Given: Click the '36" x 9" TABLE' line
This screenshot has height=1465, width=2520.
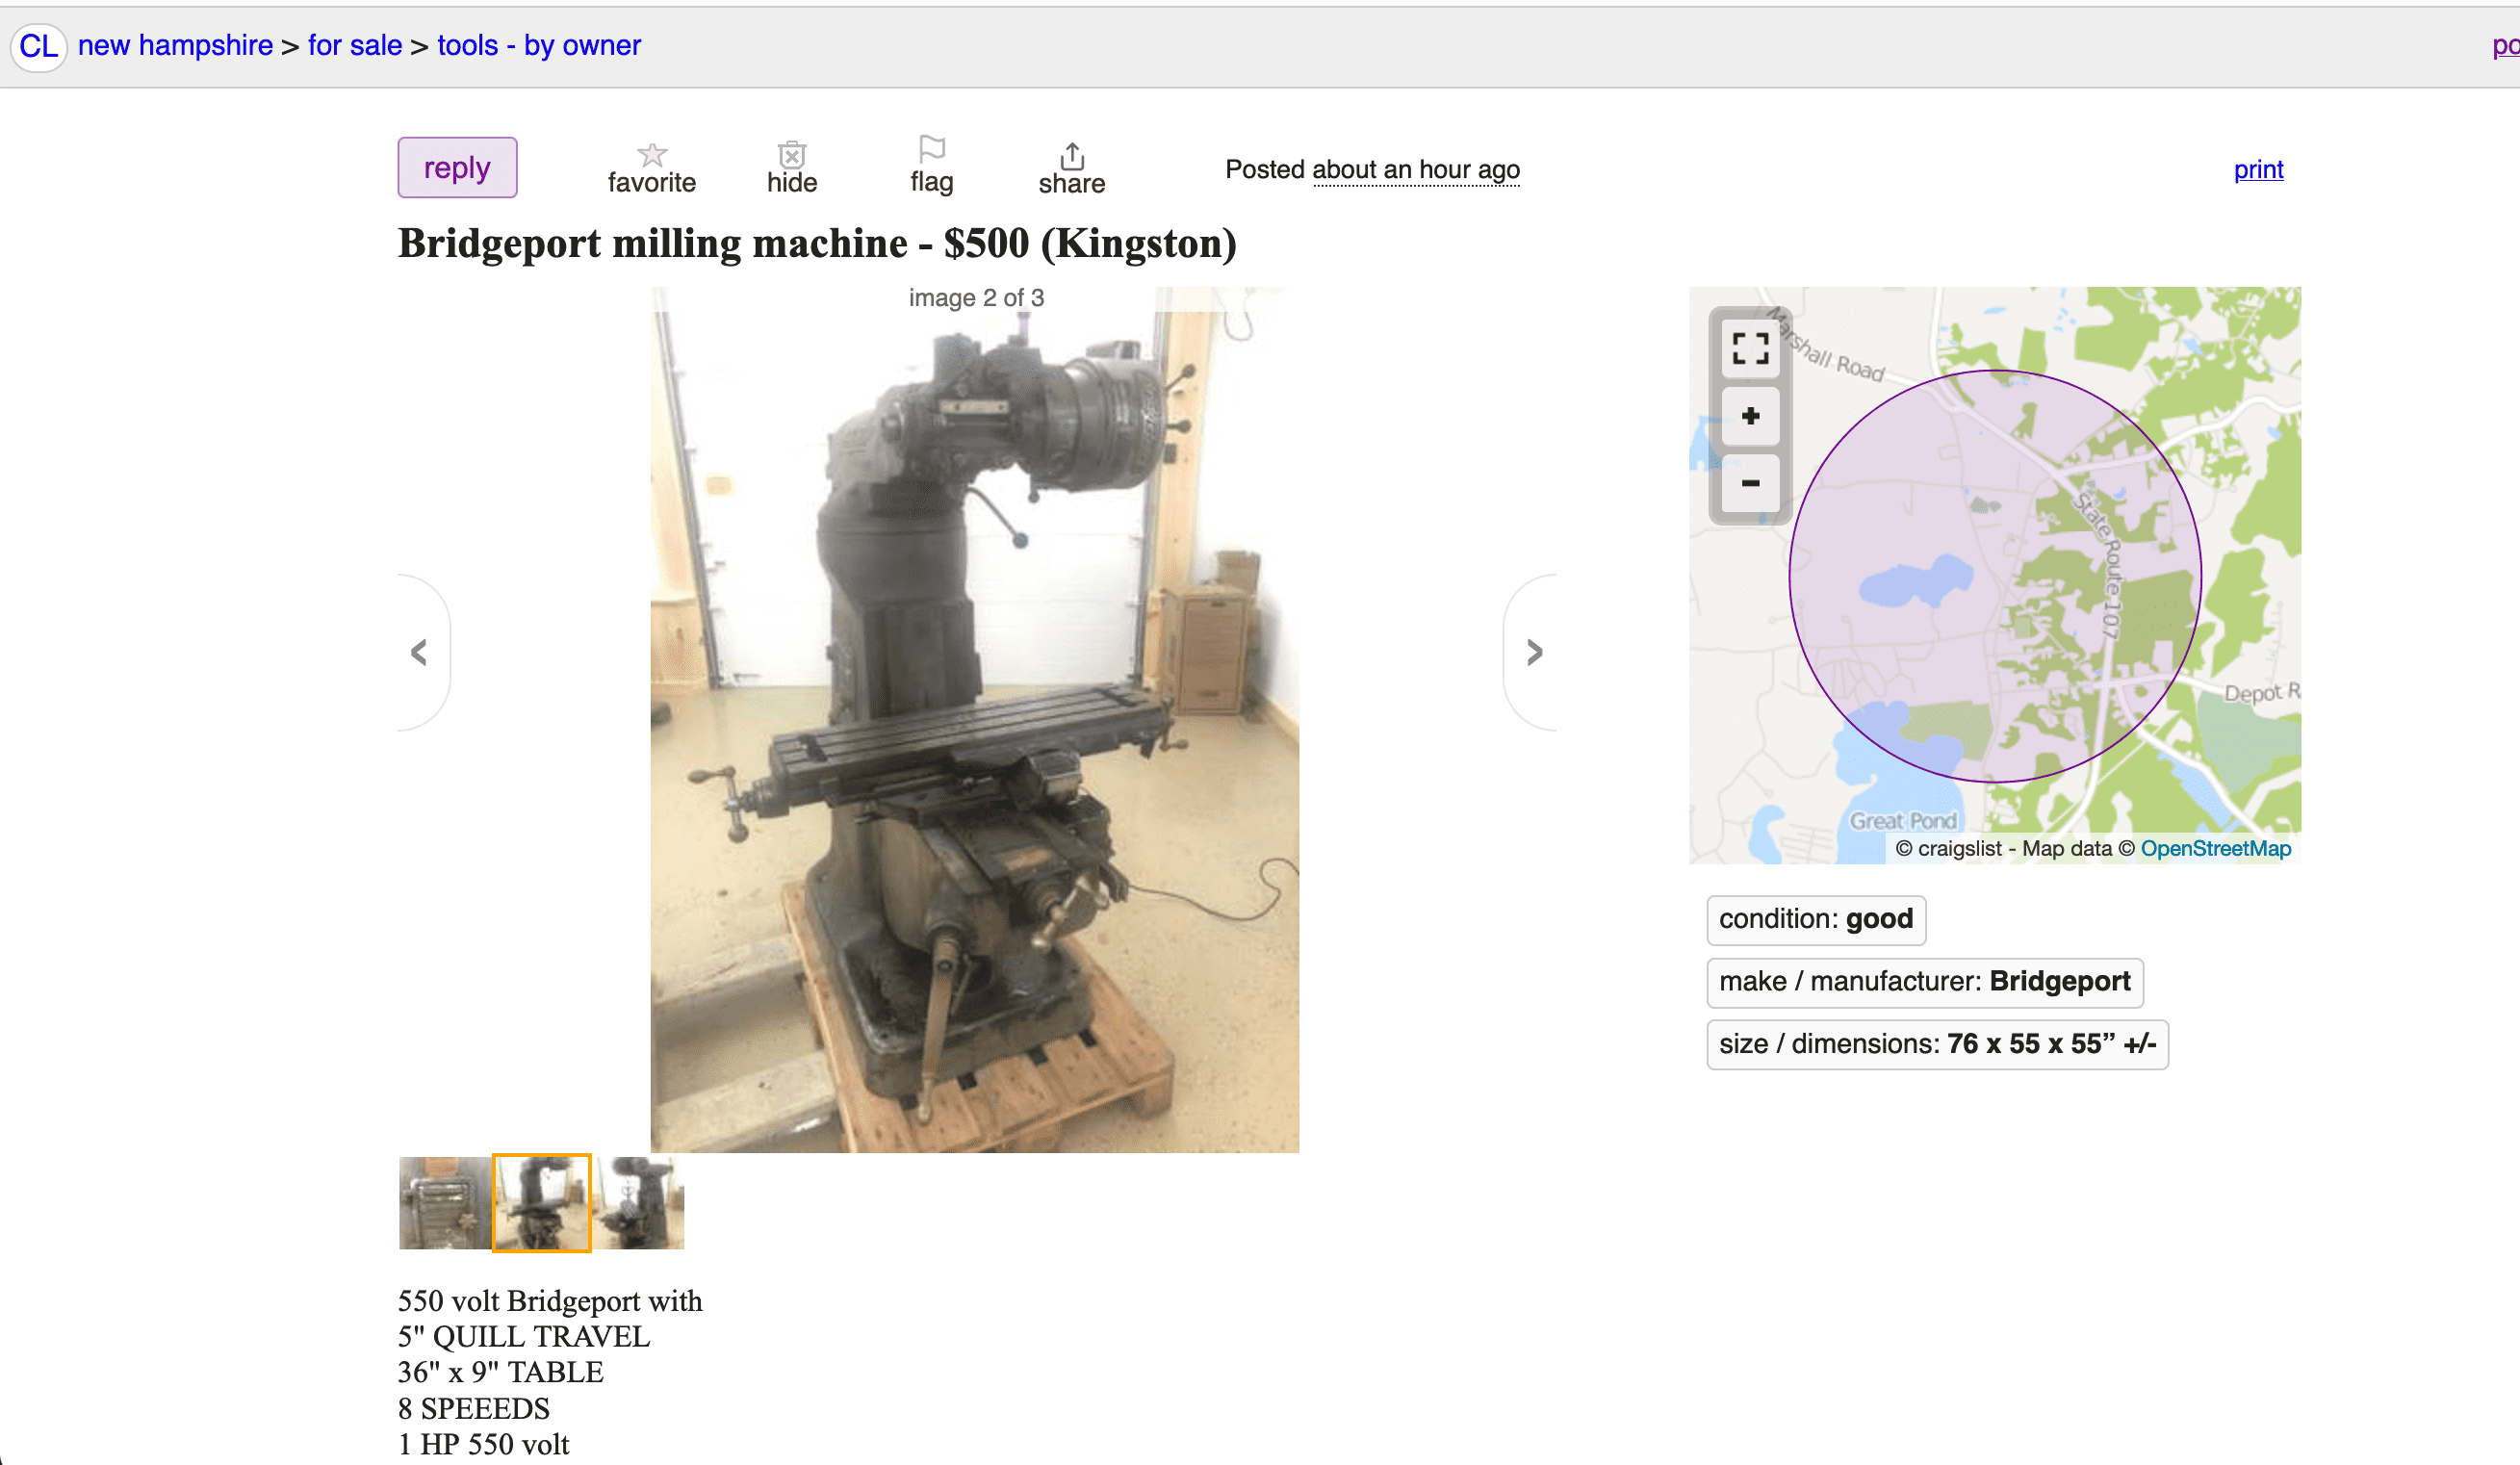Looking at the screenshot, I should tap(501, 1373).
